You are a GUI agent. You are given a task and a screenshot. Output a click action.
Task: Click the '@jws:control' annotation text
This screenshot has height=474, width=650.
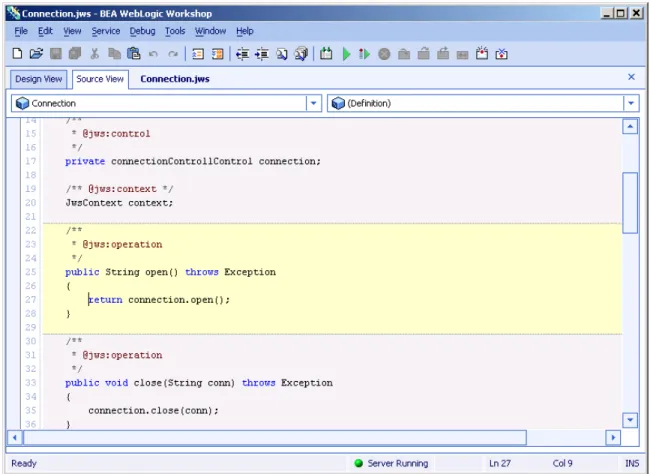[116, 134]
